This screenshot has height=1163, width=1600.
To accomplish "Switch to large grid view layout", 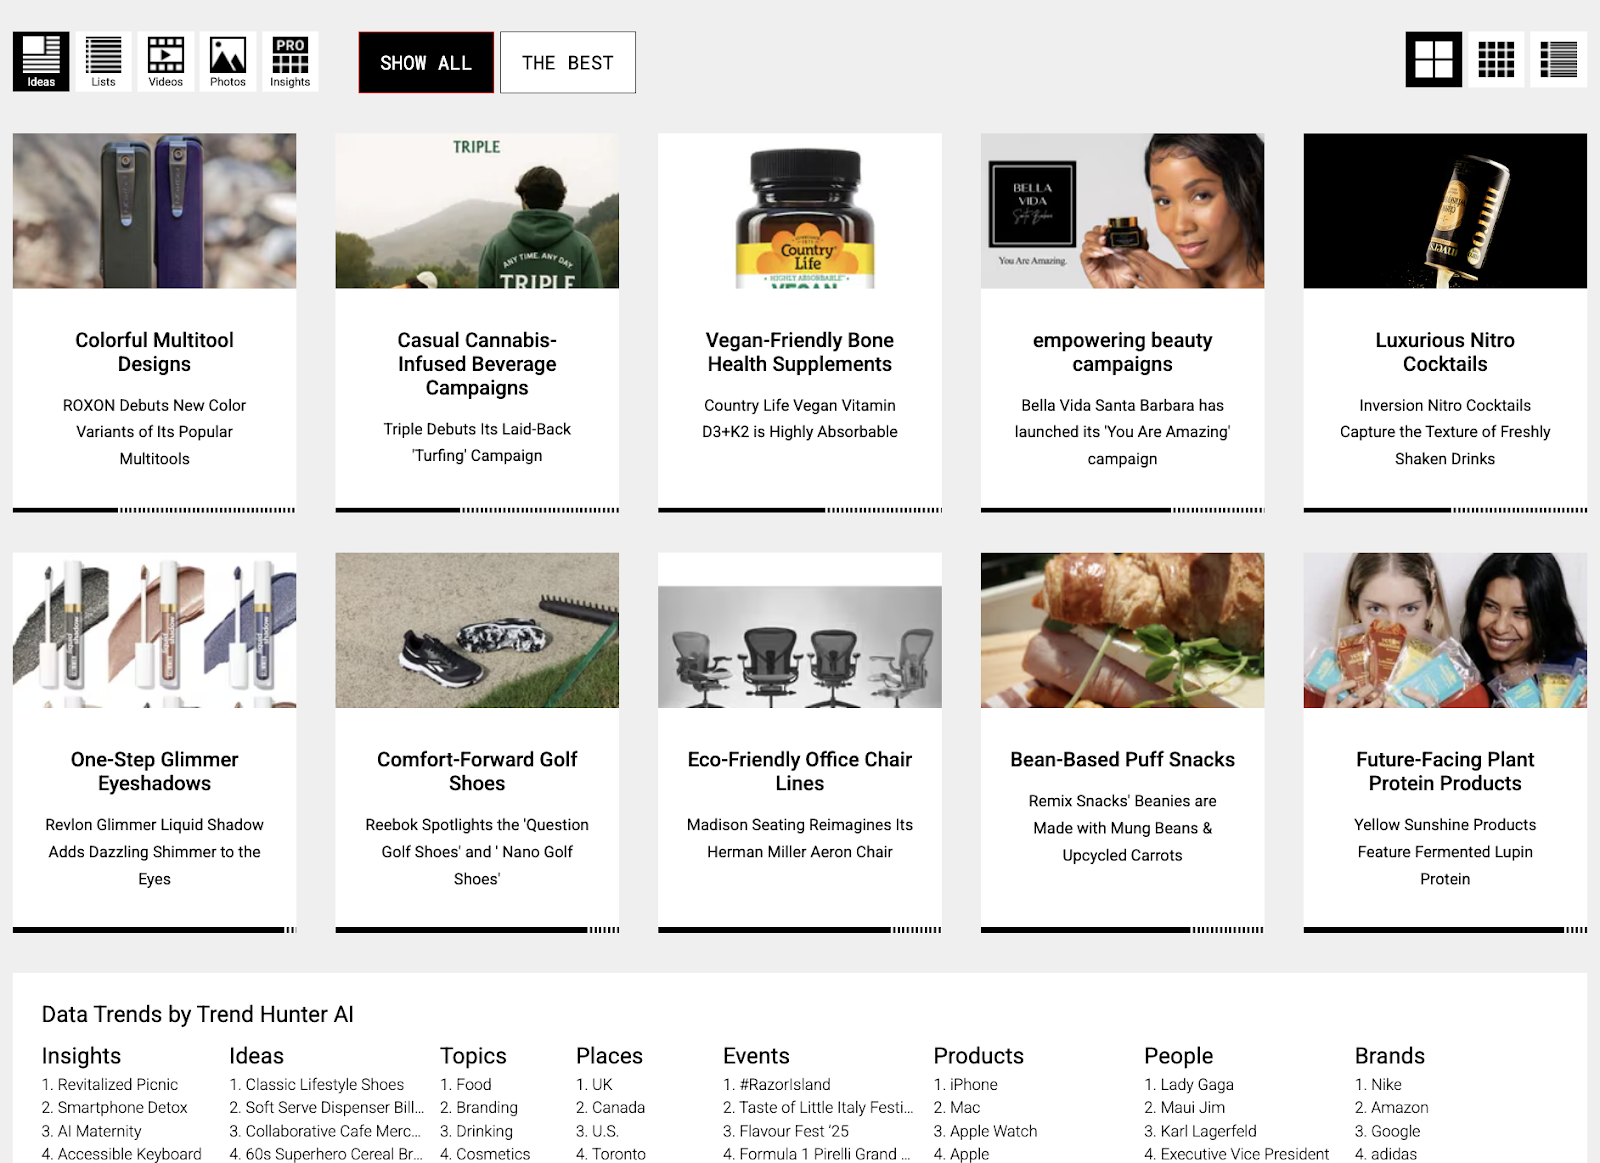I will (1433, 60).
